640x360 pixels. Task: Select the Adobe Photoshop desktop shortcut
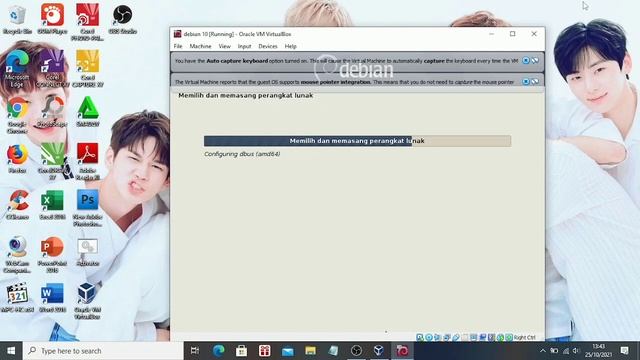[x=87, y=208]
